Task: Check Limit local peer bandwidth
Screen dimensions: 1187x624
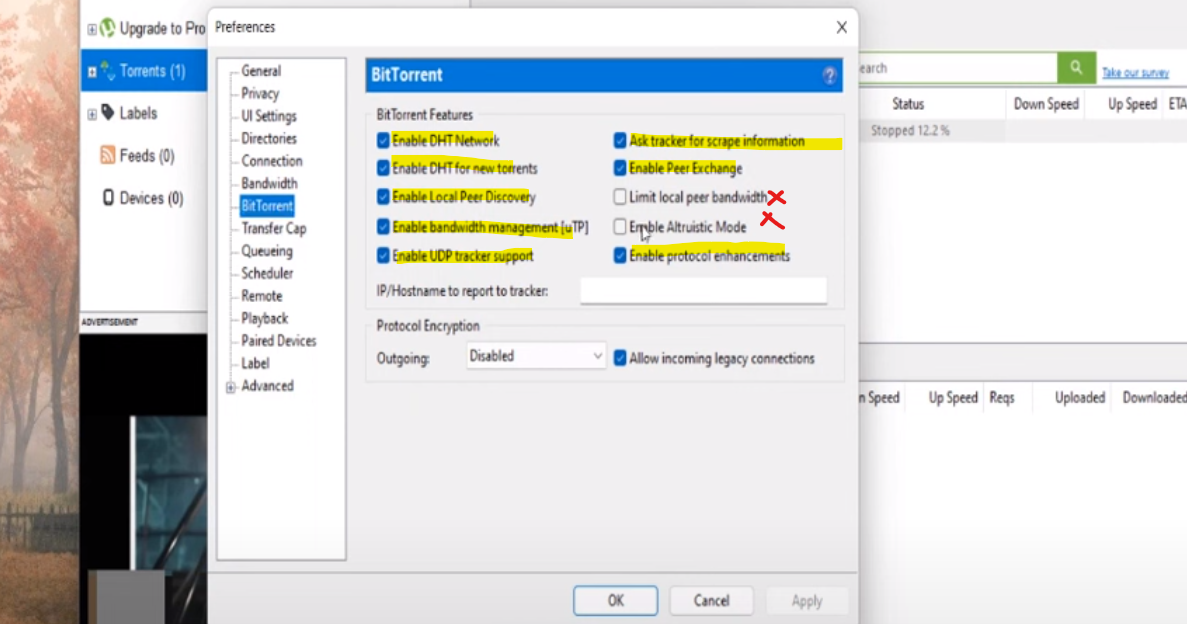Action: click(x=620, y=197)
